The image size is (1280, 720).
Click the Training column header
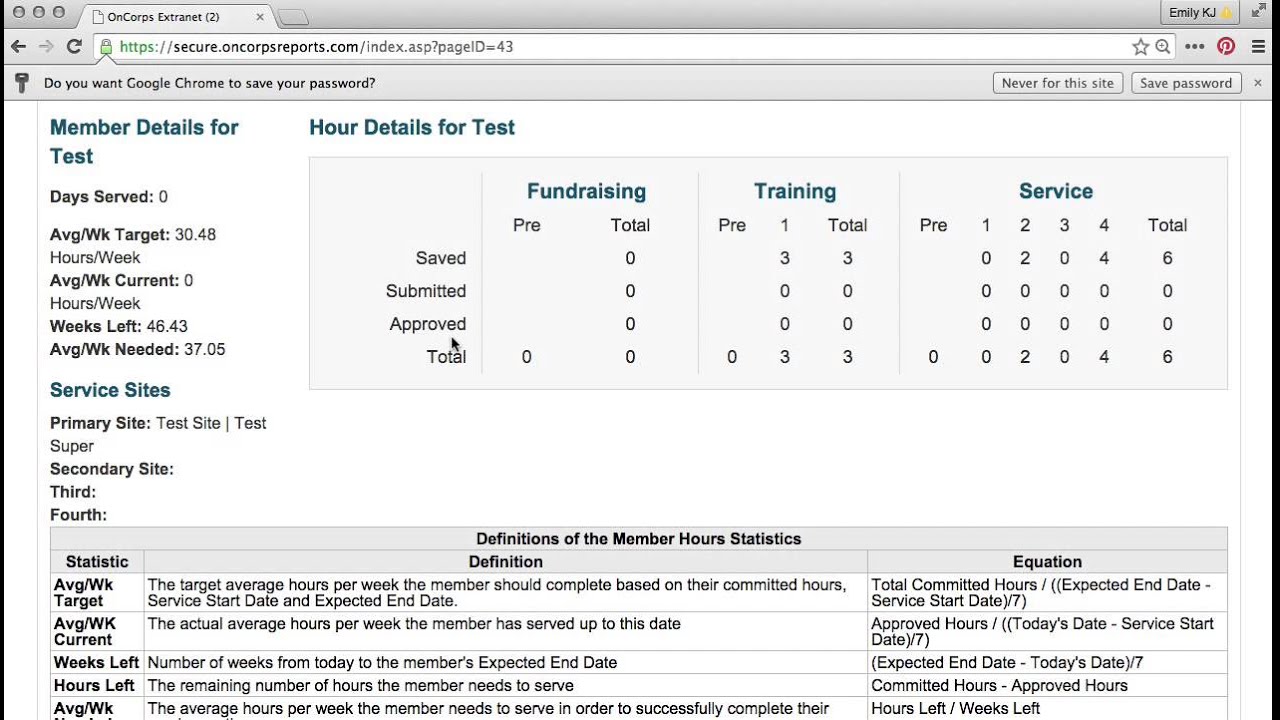tap(795, 191)
